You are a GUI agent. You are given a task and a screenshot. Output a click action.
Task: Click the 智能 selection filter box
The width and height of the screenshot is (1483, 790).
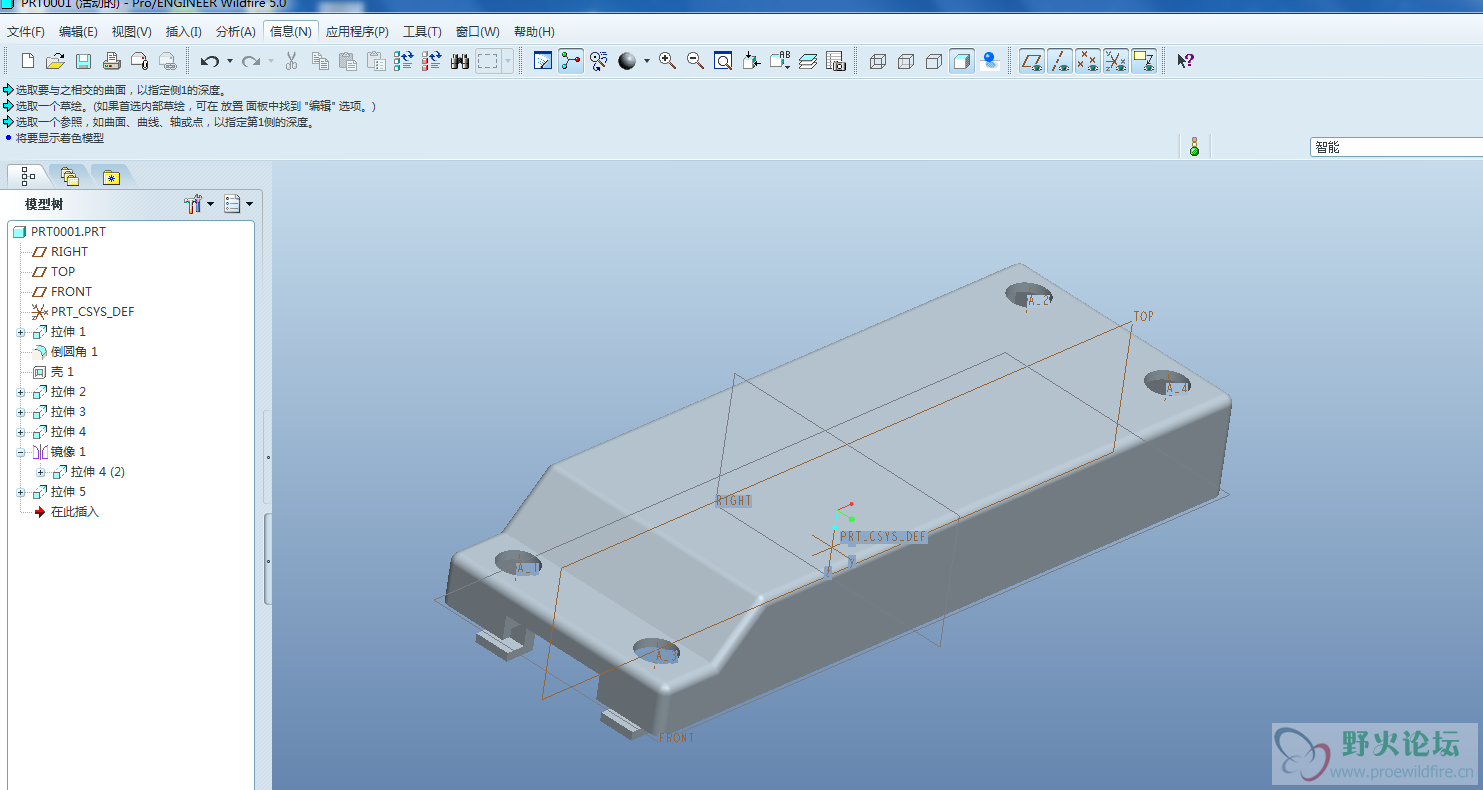tap(1396, 147)
